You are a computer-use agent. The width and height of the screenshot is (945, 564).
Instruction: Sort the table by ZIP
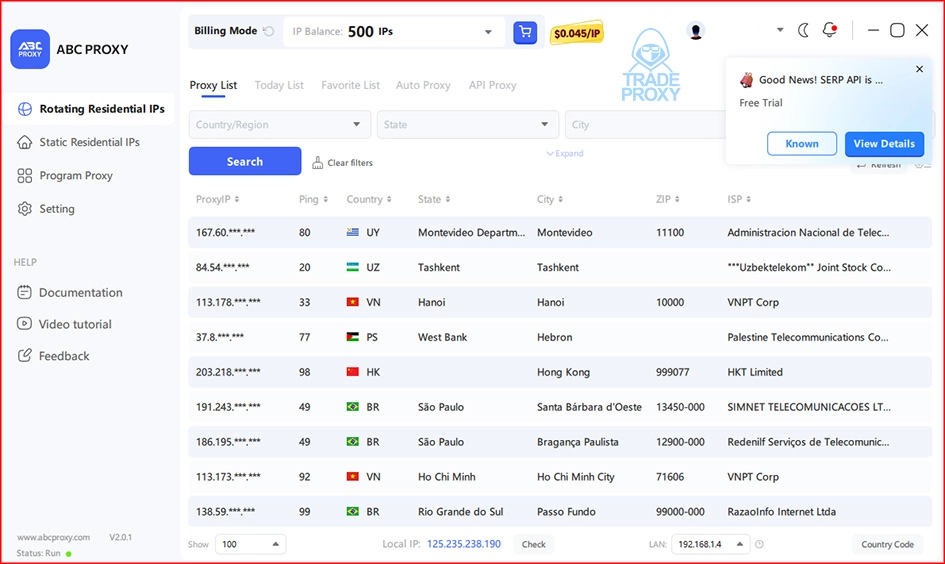point(667,199)
